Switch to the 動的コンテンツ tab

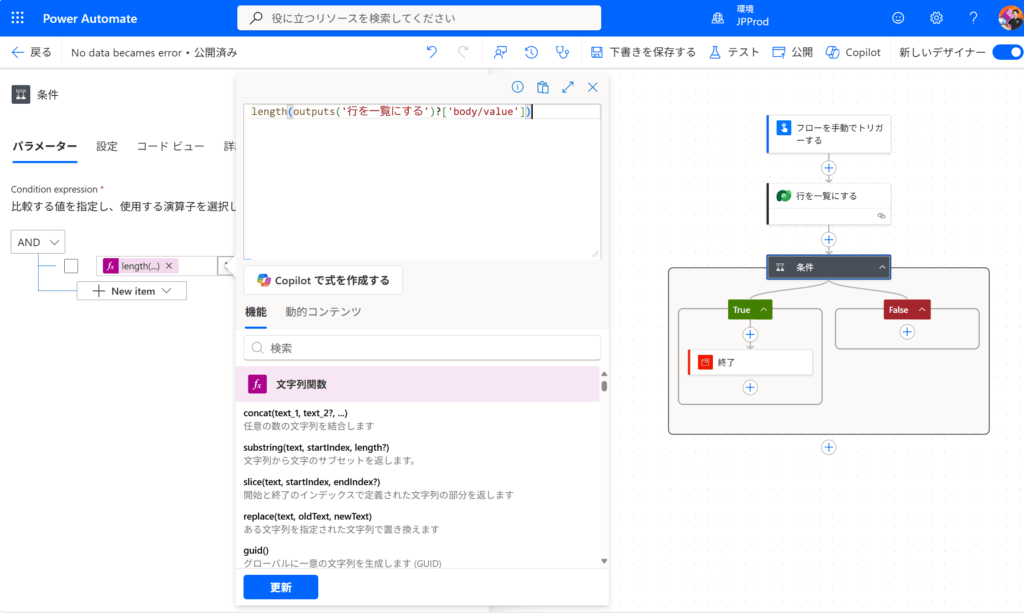(x=323, y=312)
